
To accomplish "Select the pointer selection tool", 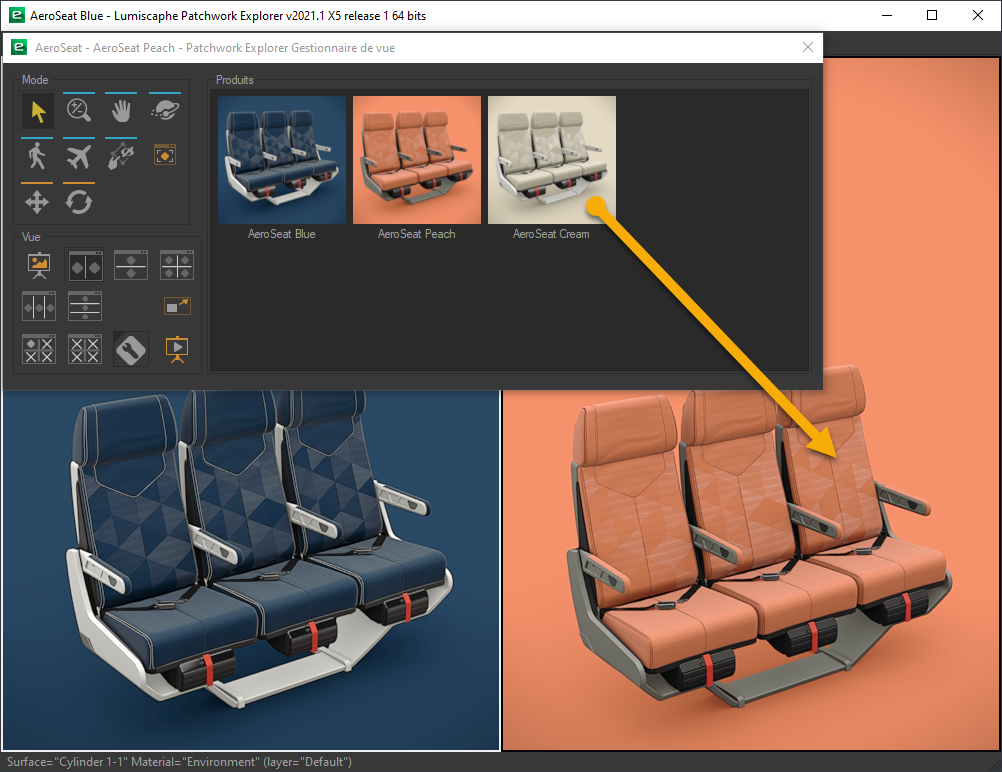I will (x=37, y=111).
